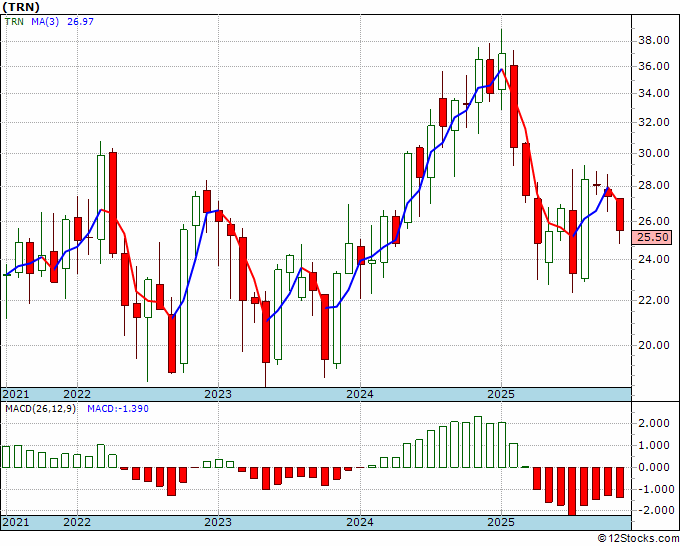Viewport: 680px width, 546px height.
Task: Click the current price tag 25.50
Action: tap(652, 238)
